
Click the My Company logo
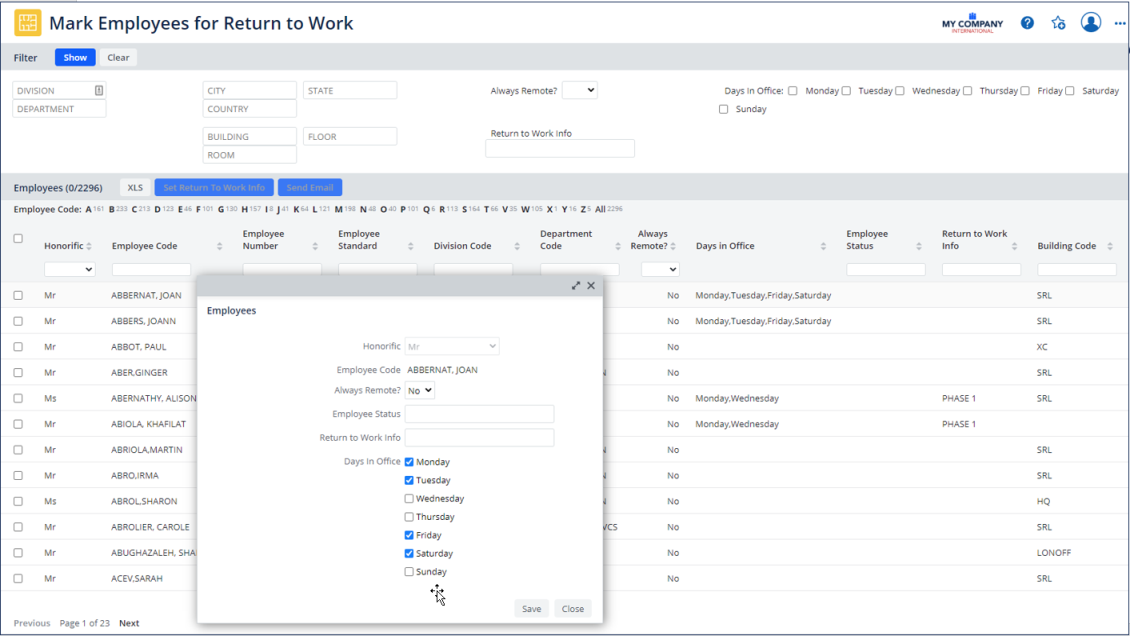pos(972,23)
